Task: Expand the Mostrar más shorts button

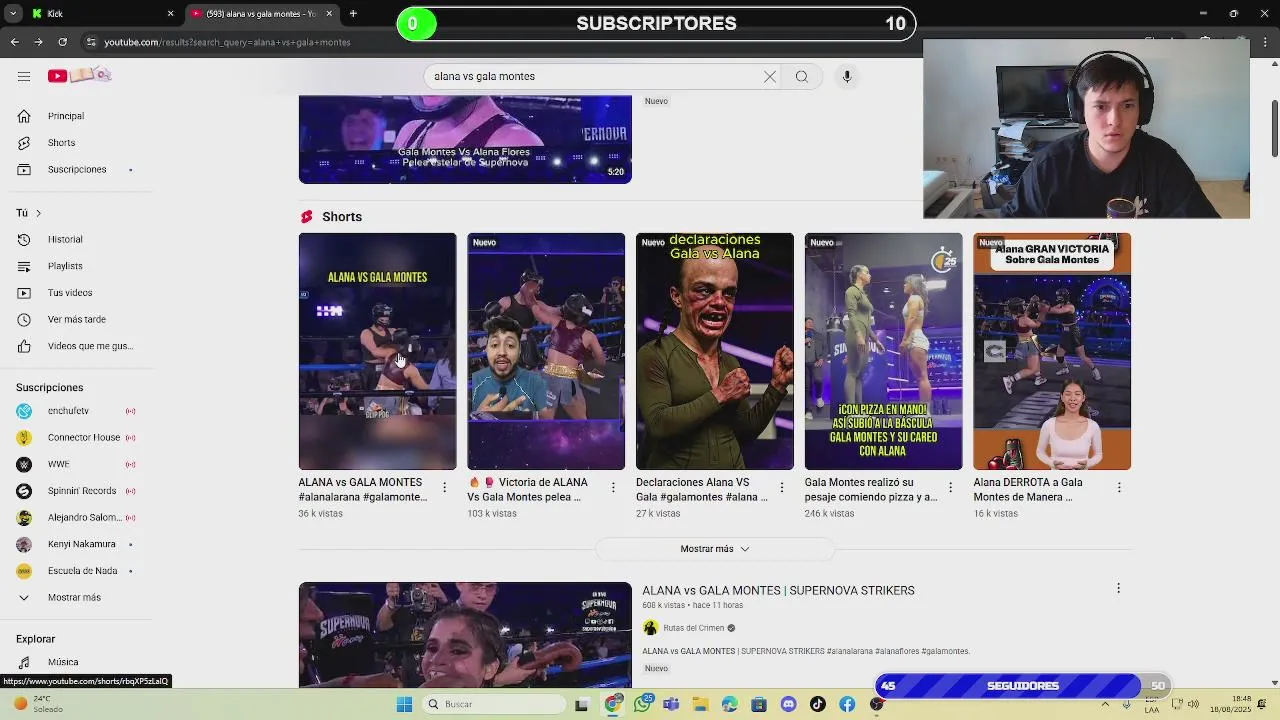Action: pyautogui.click(x=714, y=549)
